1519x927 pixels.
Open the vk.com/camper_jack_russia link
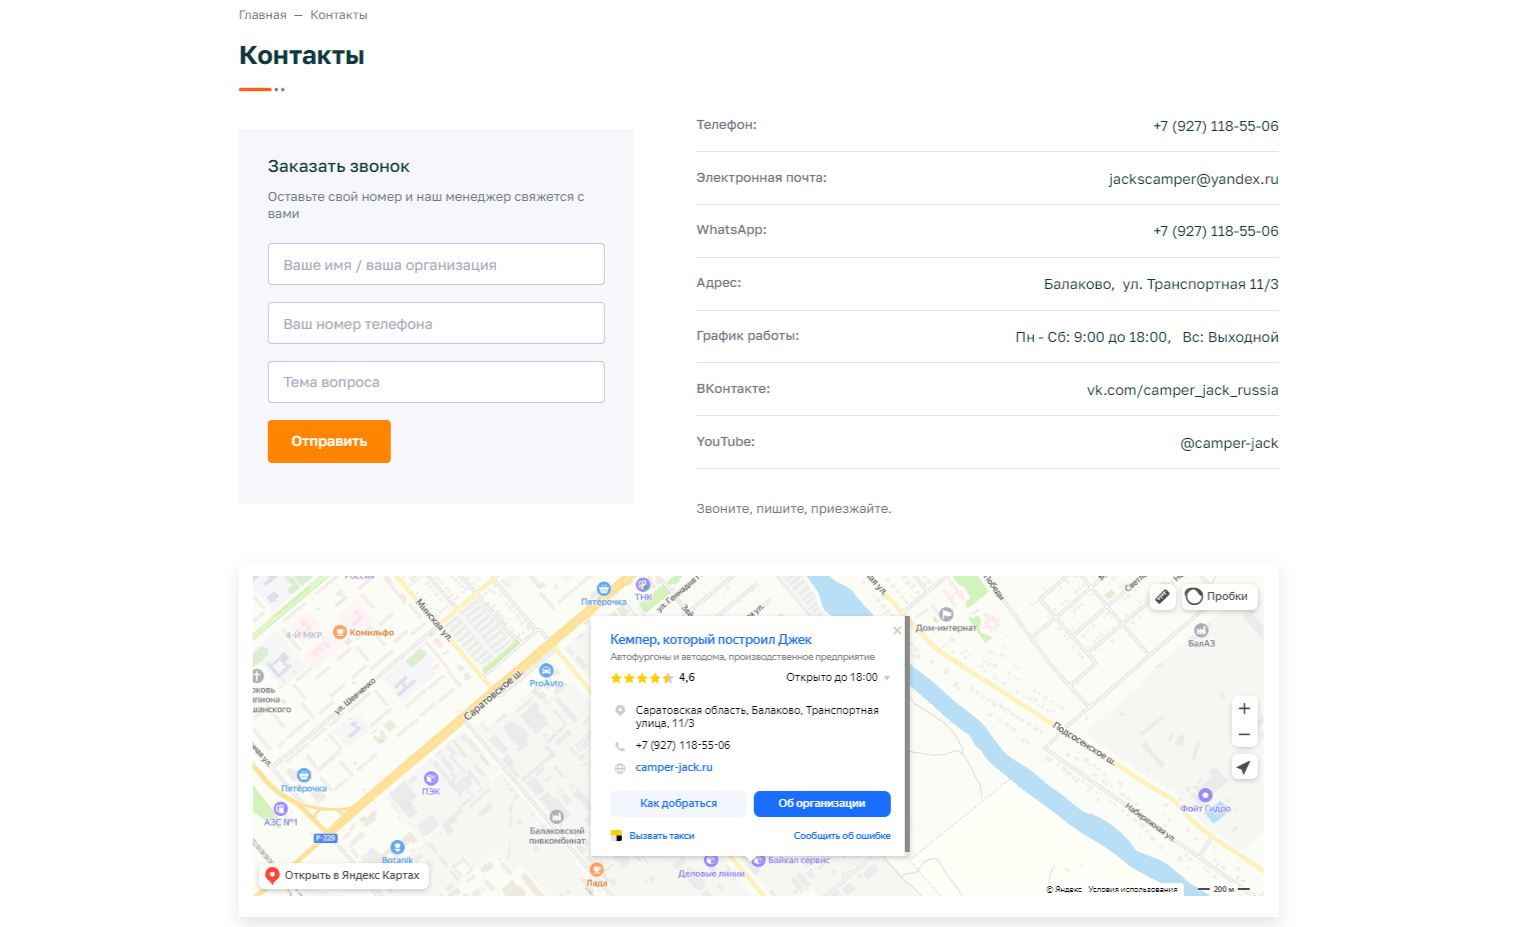tap(1182, 391)
